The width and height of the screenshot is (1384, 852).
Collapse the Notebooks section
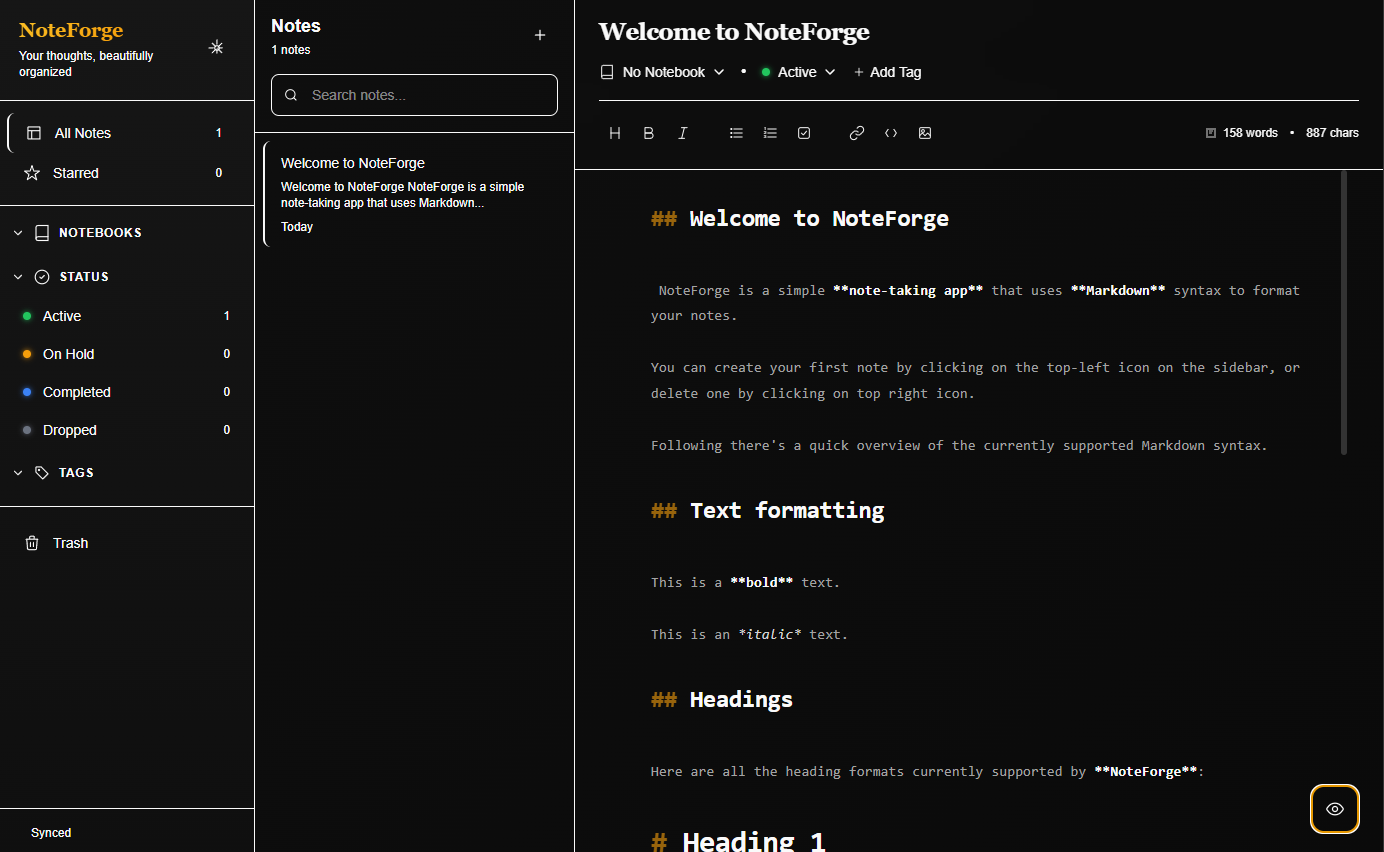[x=18, y=233]
